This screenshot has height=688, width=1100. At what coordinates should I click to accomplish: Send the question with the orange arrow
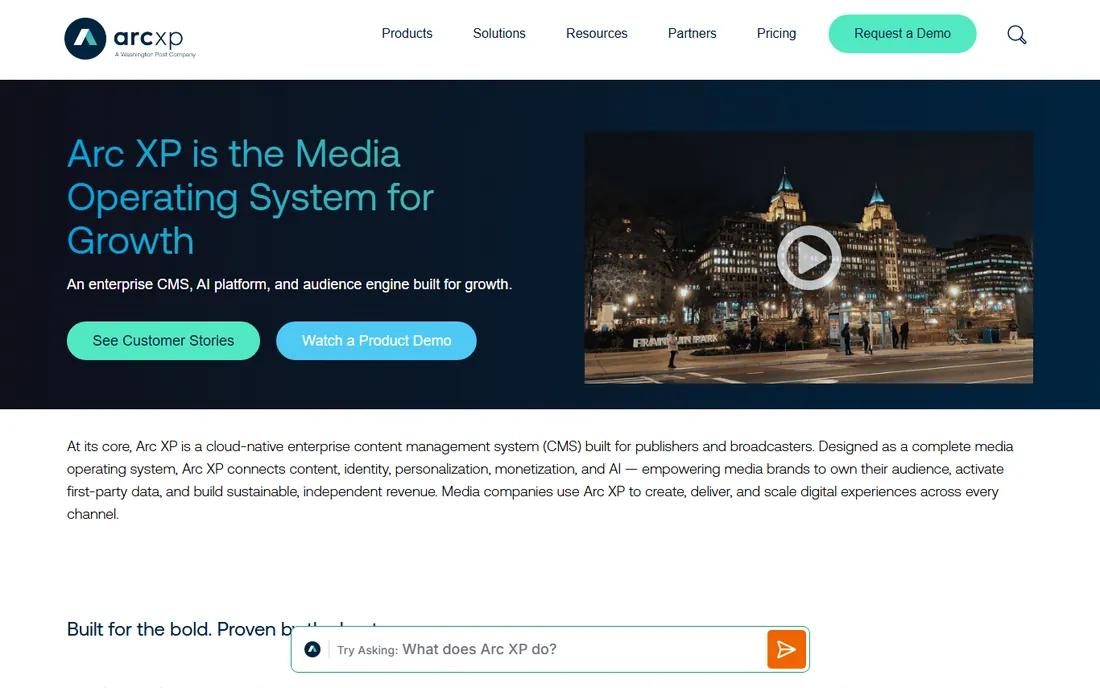(x=786, y=649)
